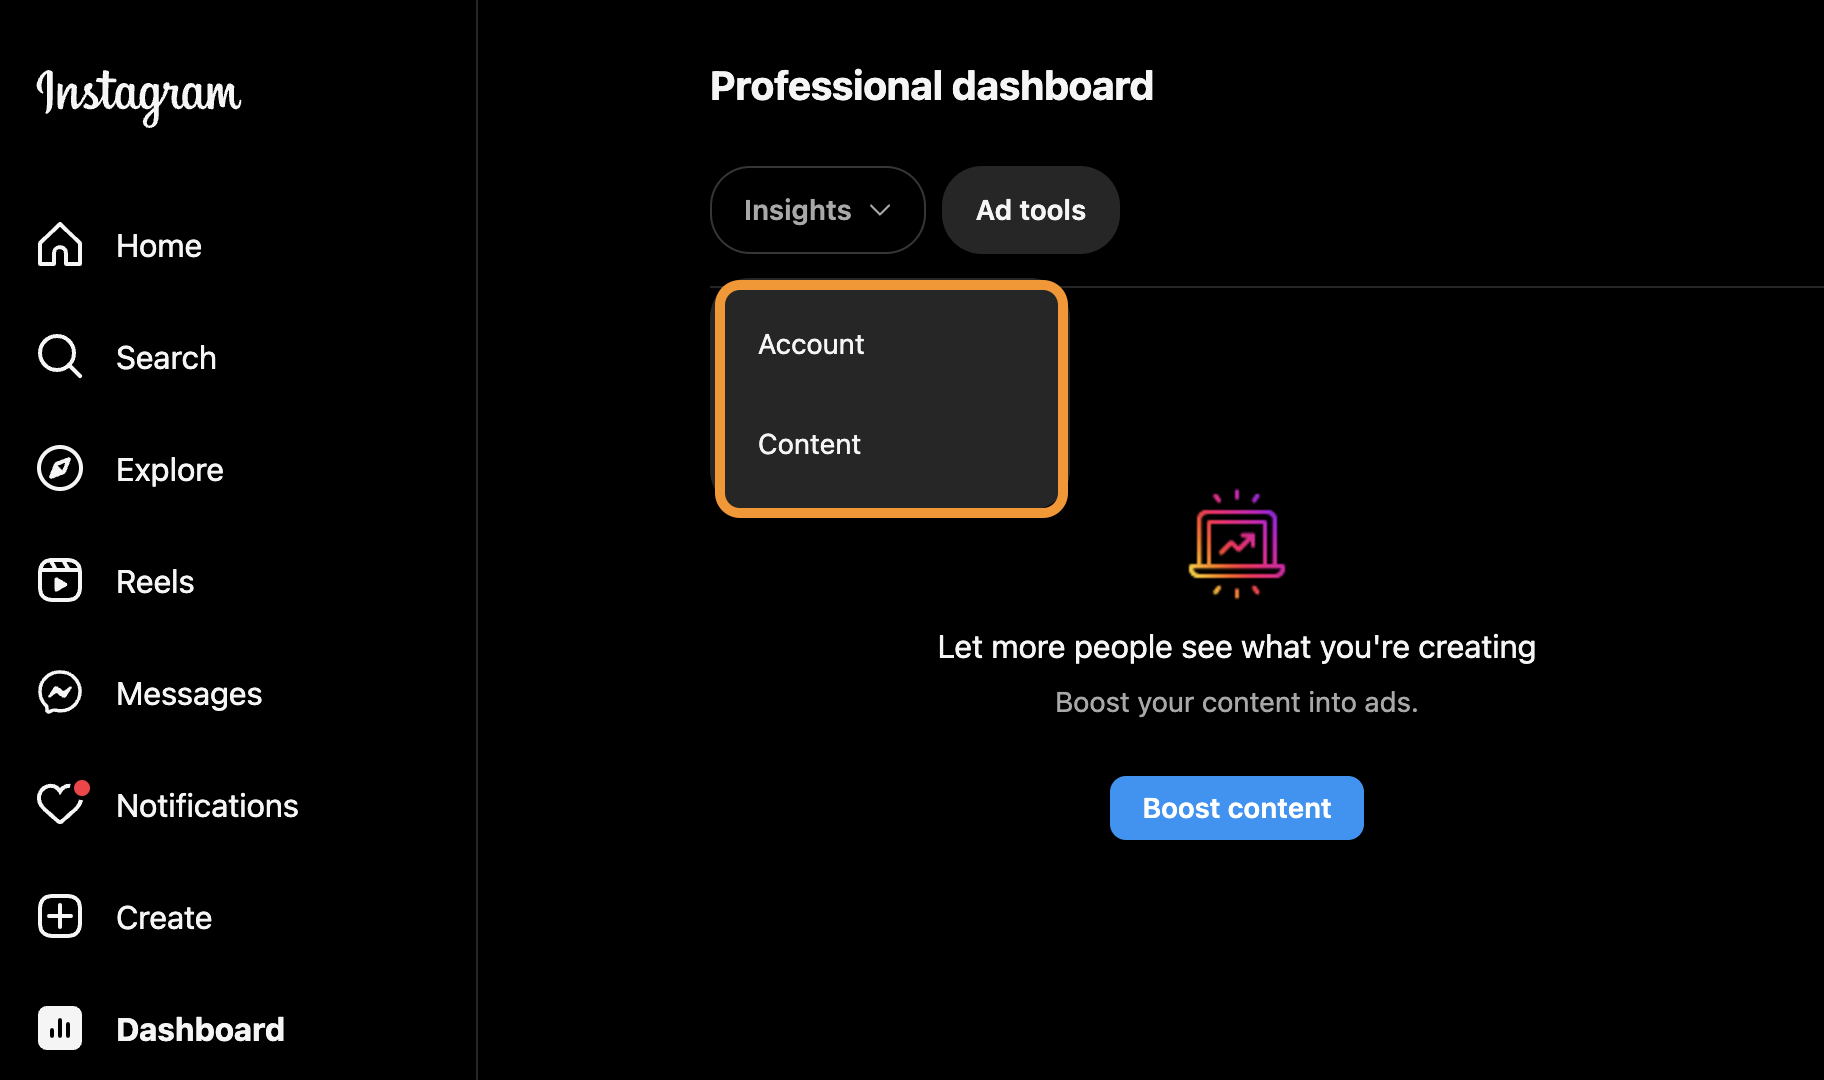
Task: Click the Dashboard bar chart icon
Action: point(60,1029)
